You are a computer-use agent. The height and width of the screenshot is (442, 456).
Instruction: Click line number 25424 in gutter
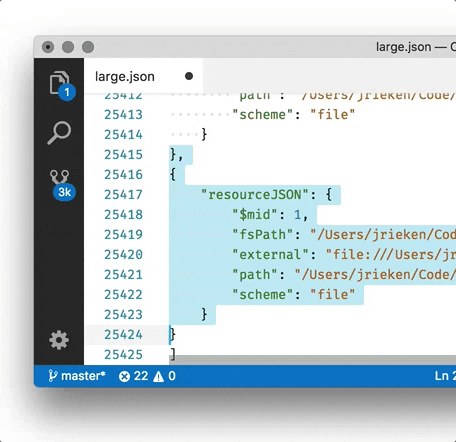[x=123, y=334]
